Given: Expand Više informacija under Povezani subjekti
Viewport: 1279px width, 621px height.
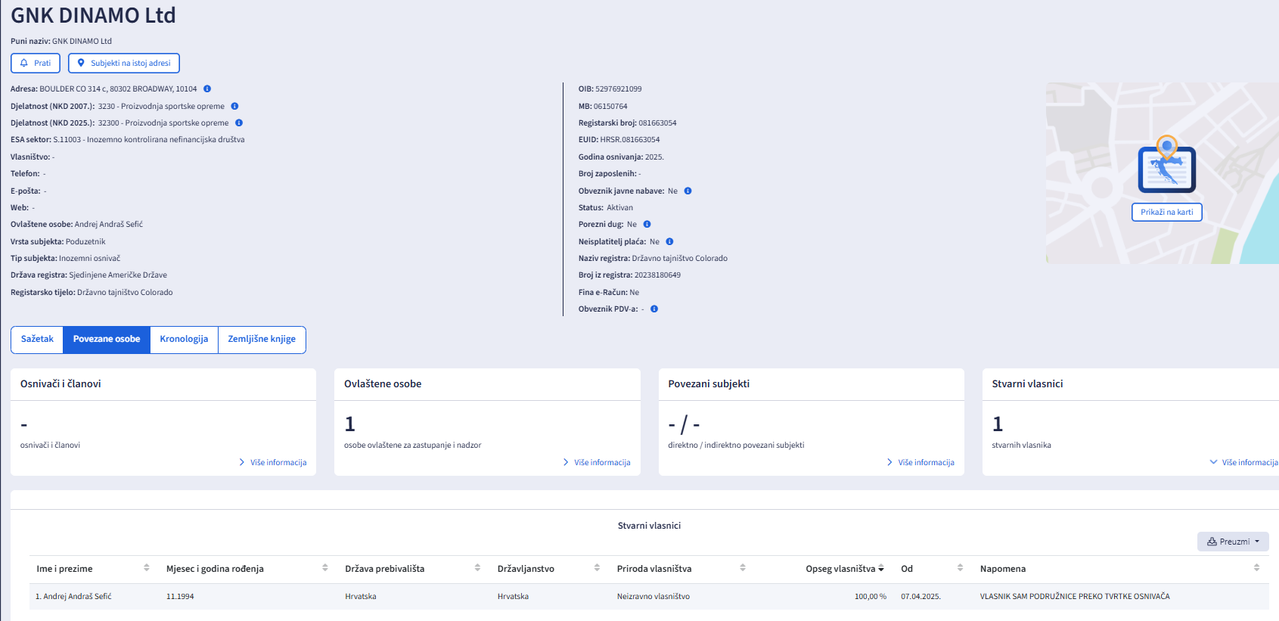Looking at the screenshot, I should point(921,463).
